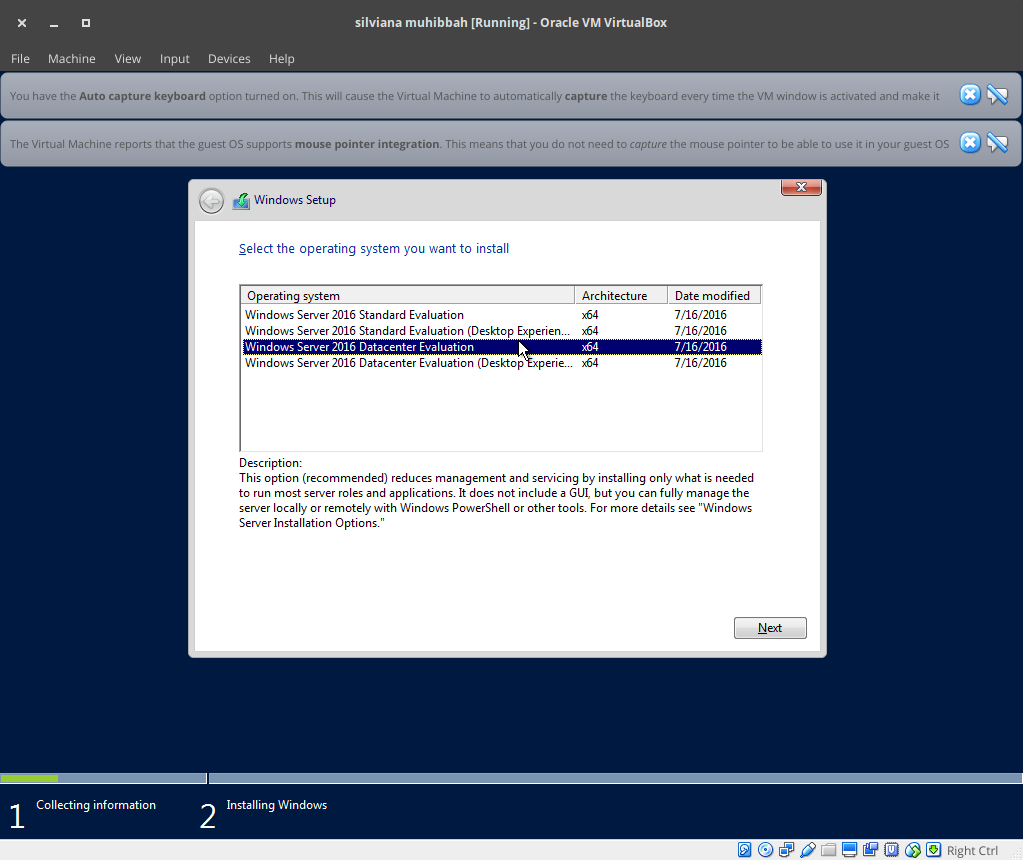
Task: Click the Next button
Action: pyautogui.click(x=769, y=627)
